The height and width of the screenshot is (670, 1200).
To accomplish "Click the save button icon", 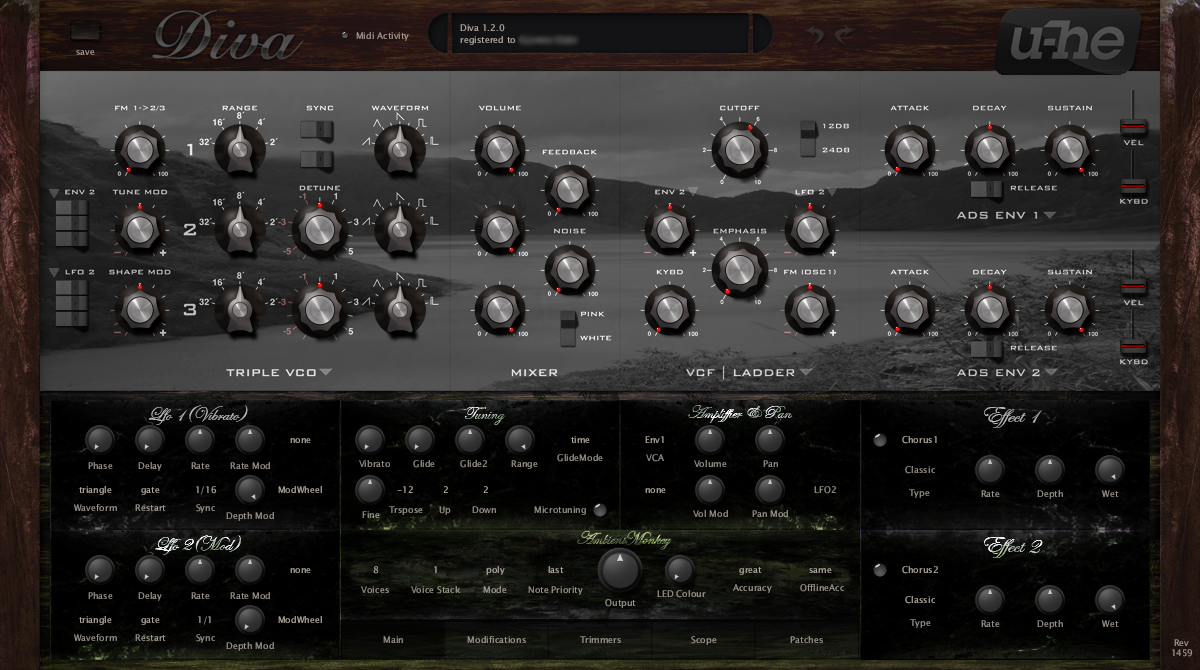I will click(x=85, y=31).
